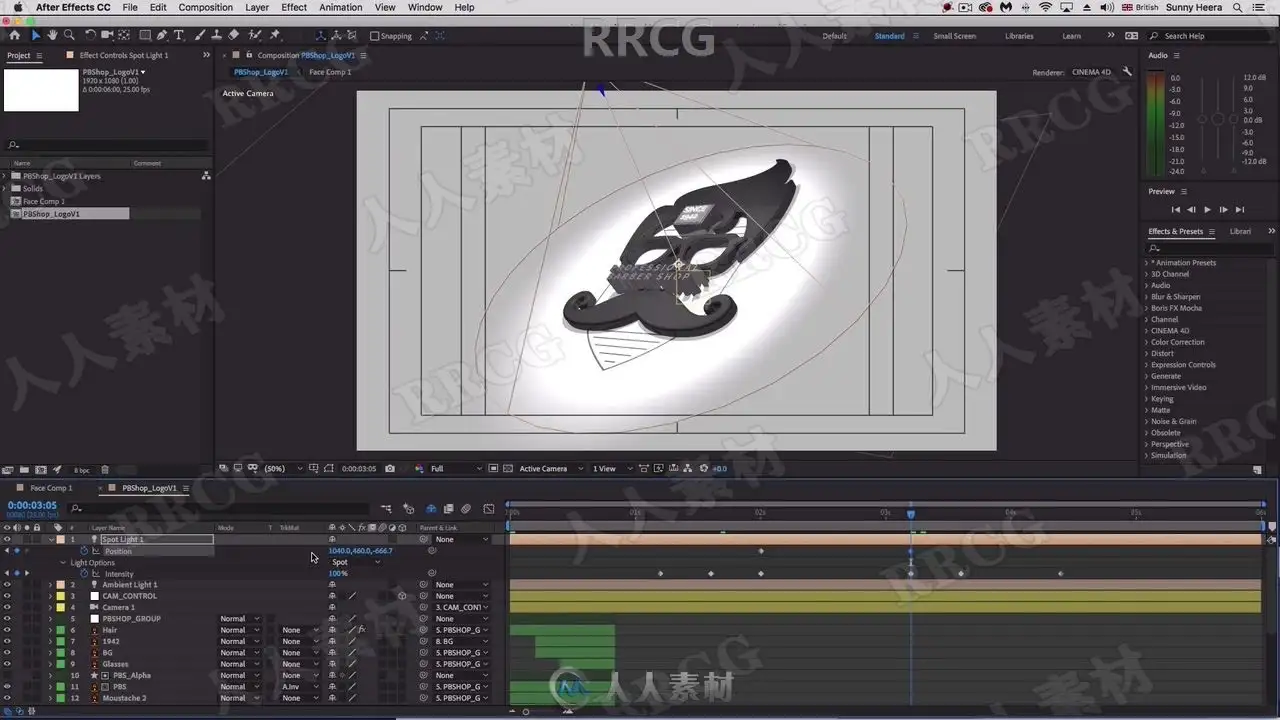Click the Intensity stopwatch icon

pos(84,574)
